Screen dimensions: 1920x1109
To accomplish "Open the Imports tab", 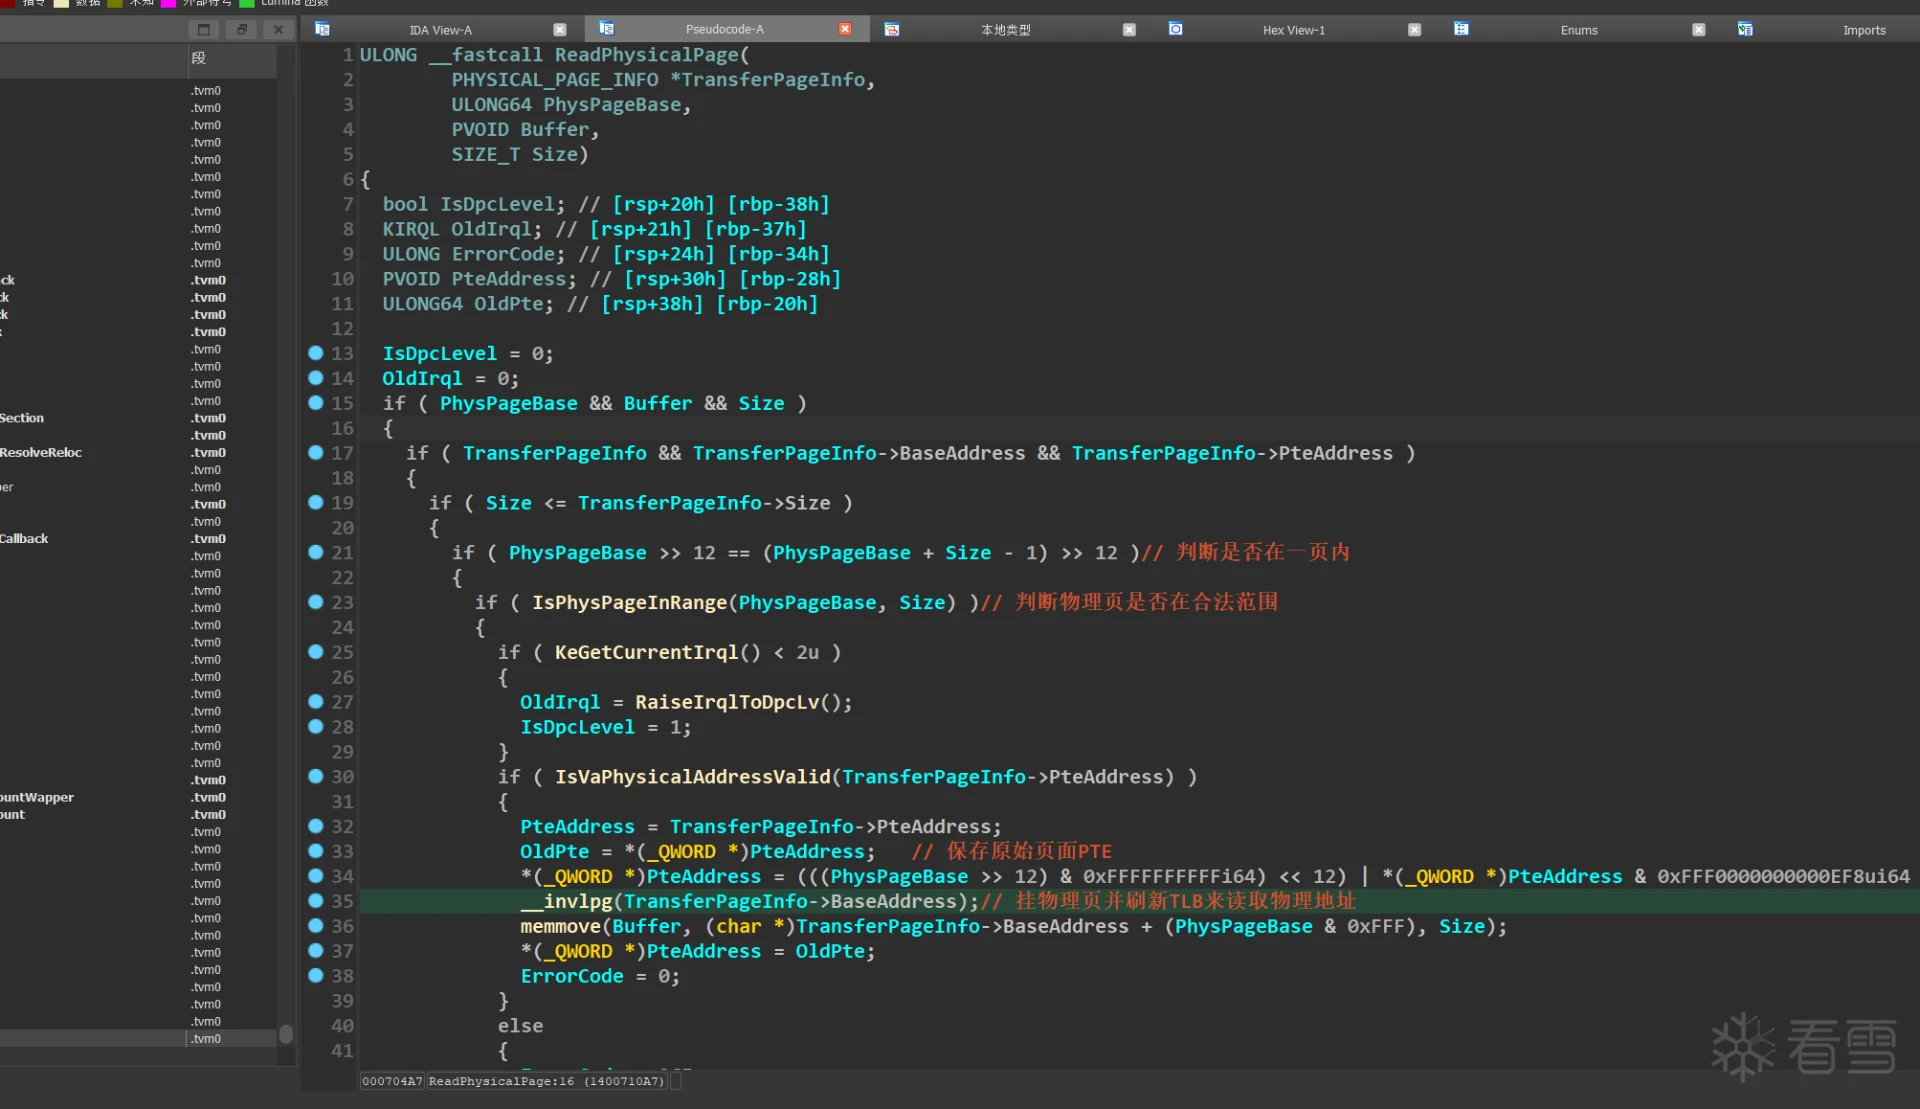I will (1863, 30).
